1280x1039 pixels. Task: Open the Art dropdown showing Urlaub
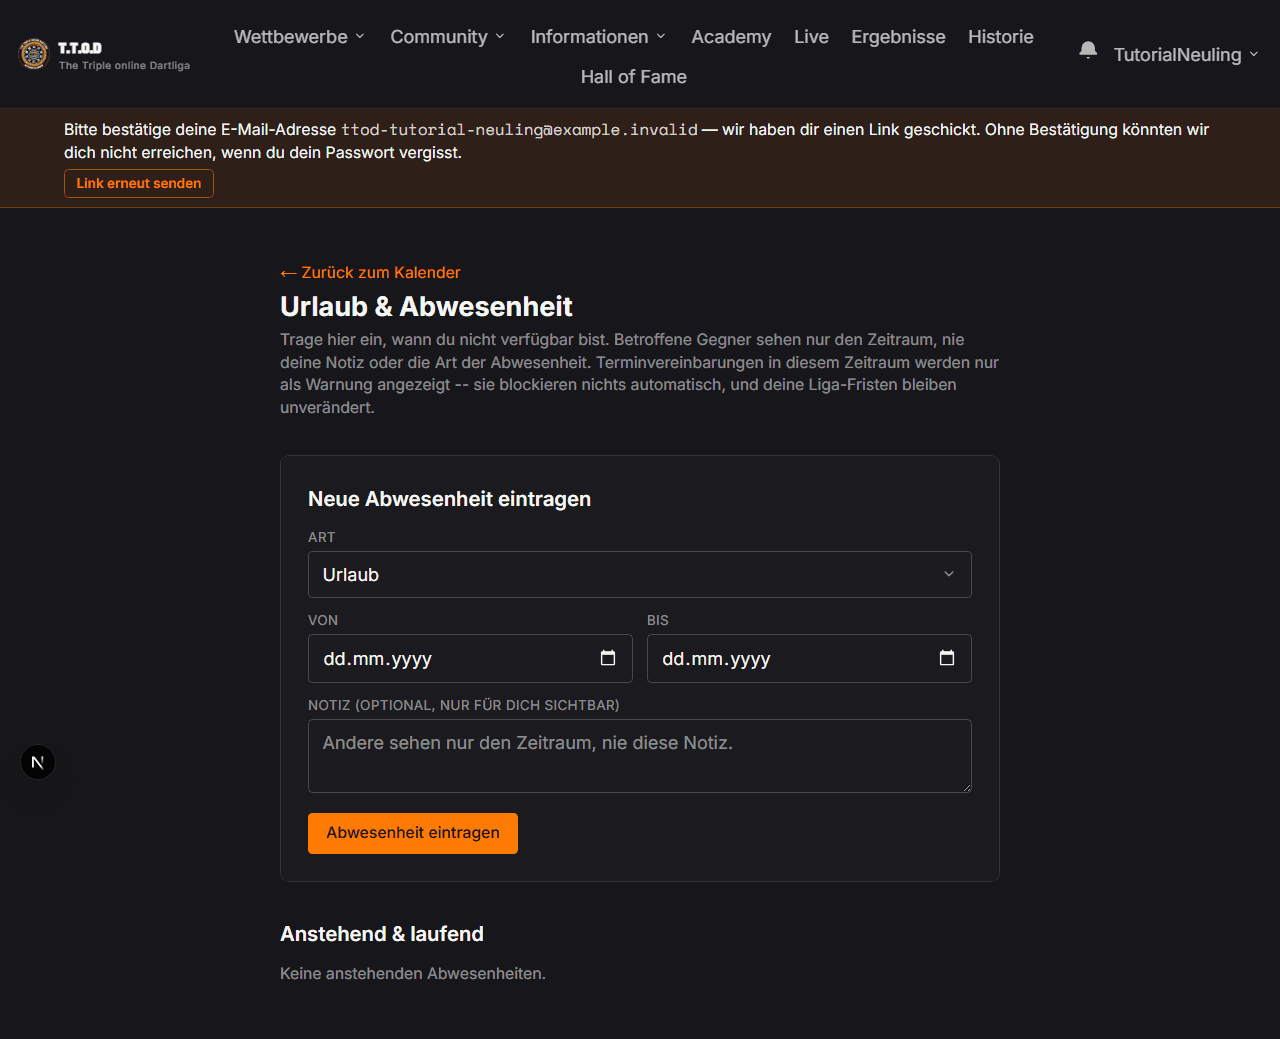click(x=640, y=575)
